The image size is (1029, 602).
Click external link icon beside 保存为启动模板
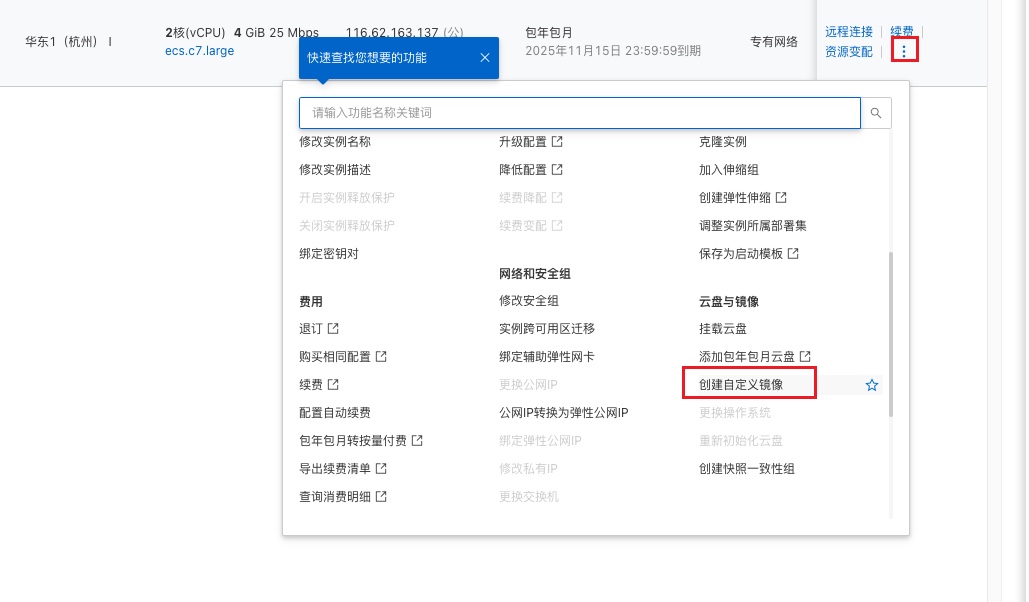tap(793, 254)
